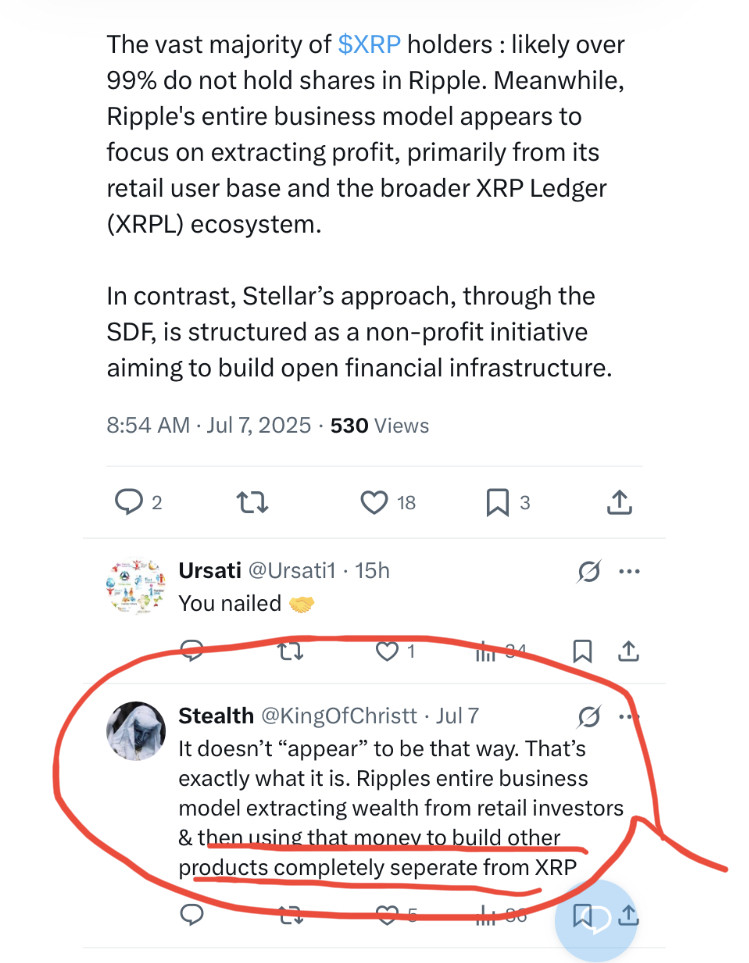Open Stealth's profile avatar

tap(135, 731)
